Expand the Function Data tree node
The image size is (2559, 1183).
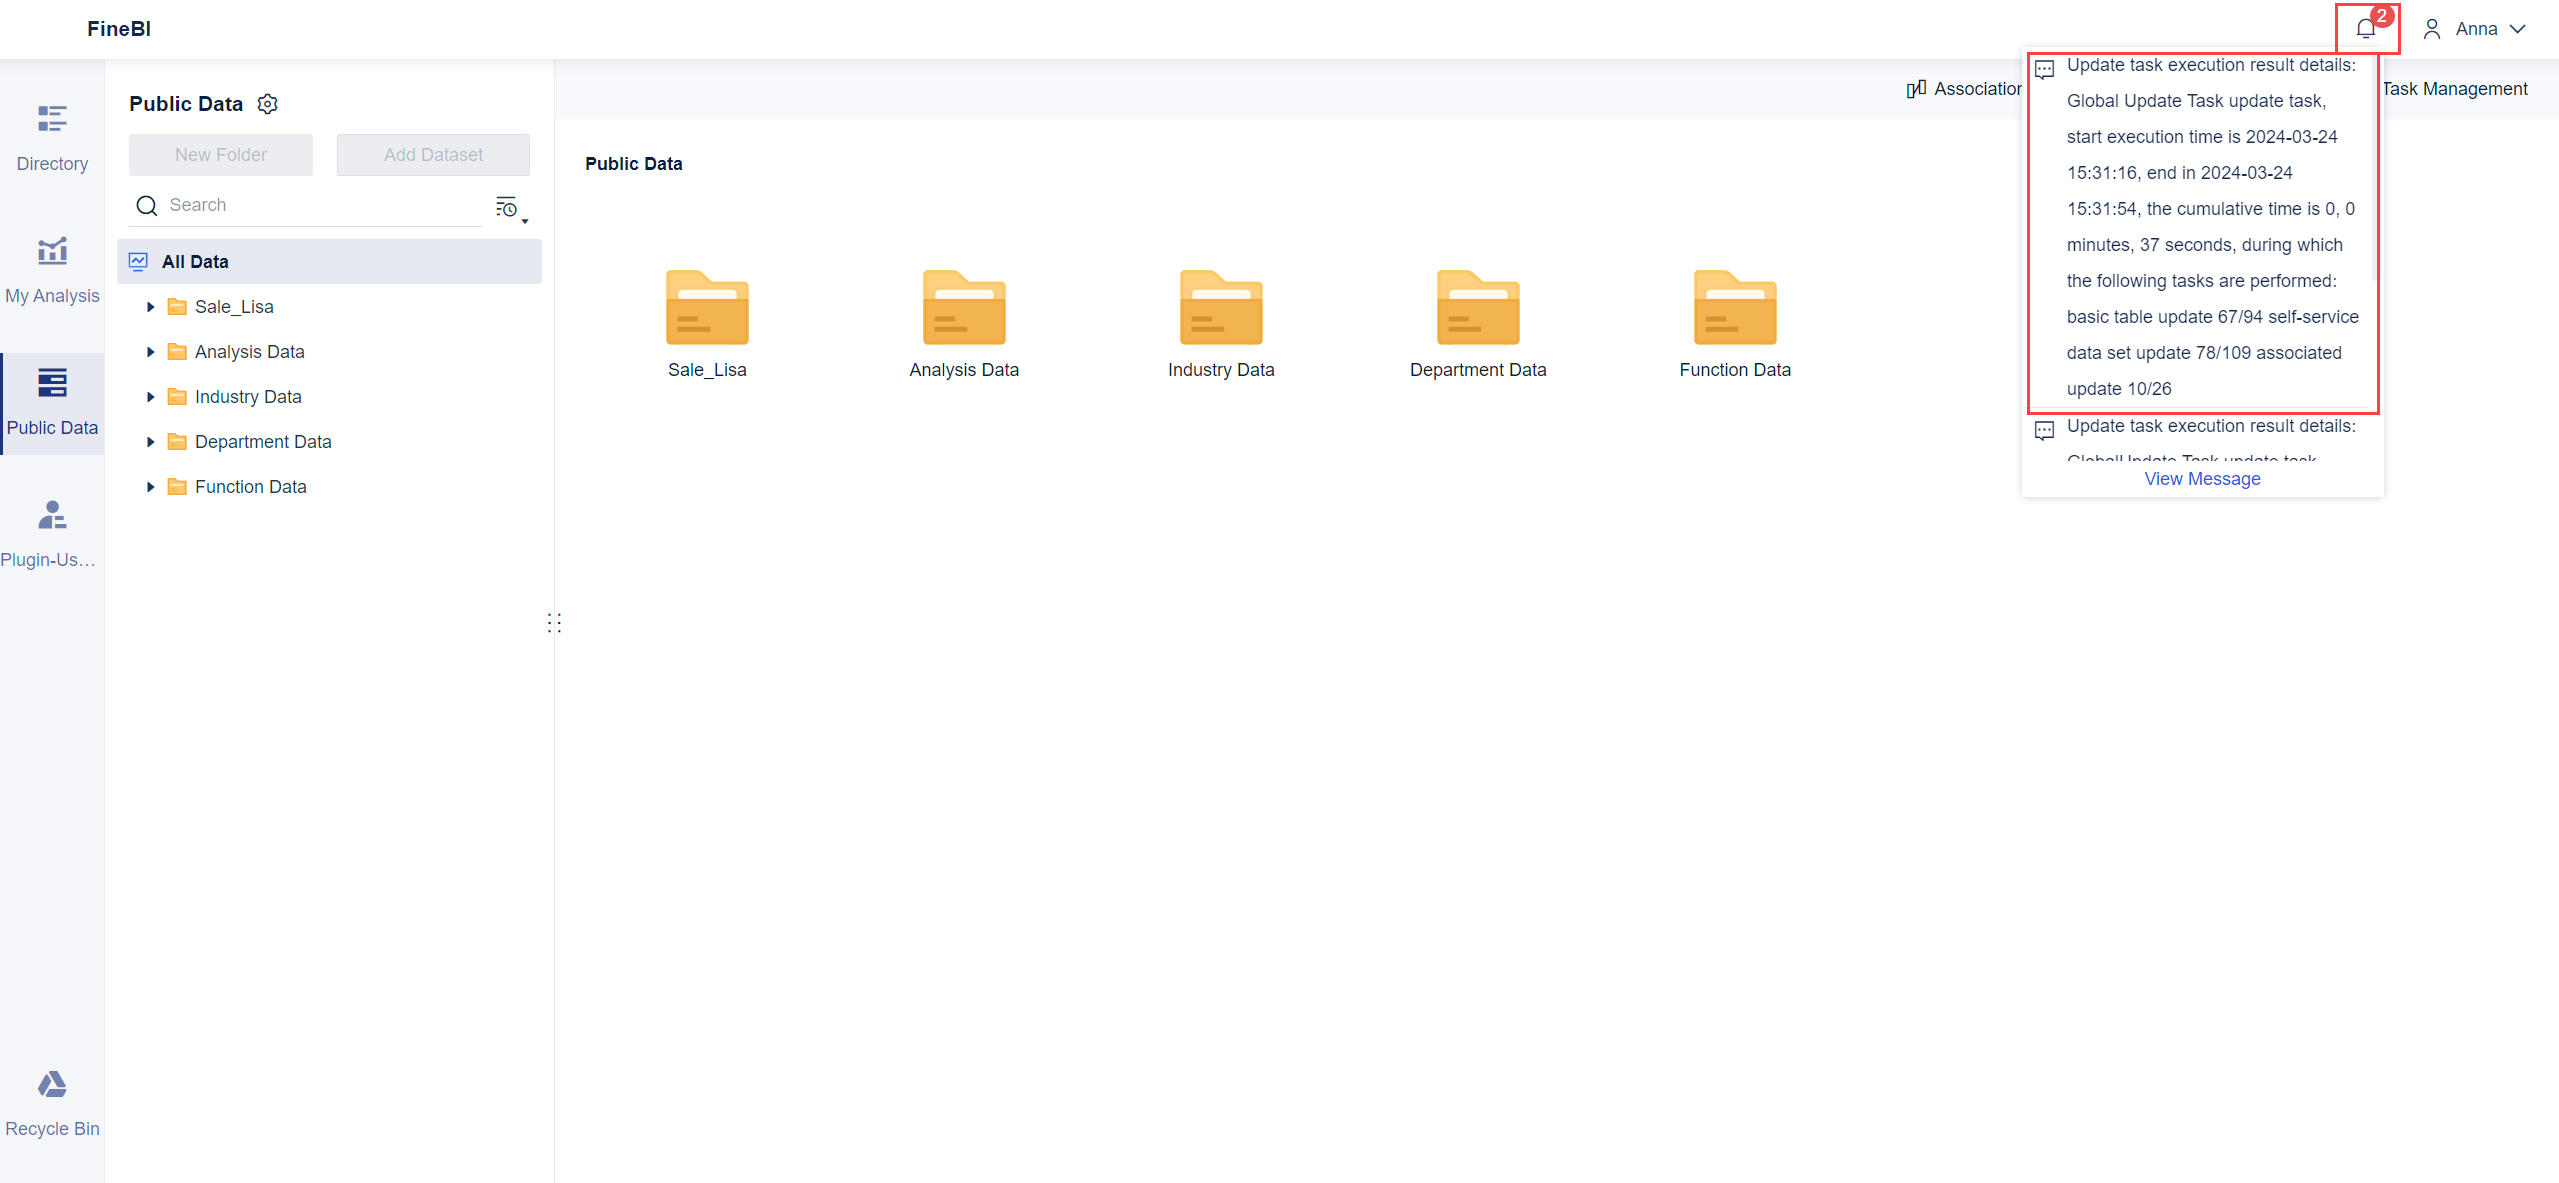(x=150, y=487)
